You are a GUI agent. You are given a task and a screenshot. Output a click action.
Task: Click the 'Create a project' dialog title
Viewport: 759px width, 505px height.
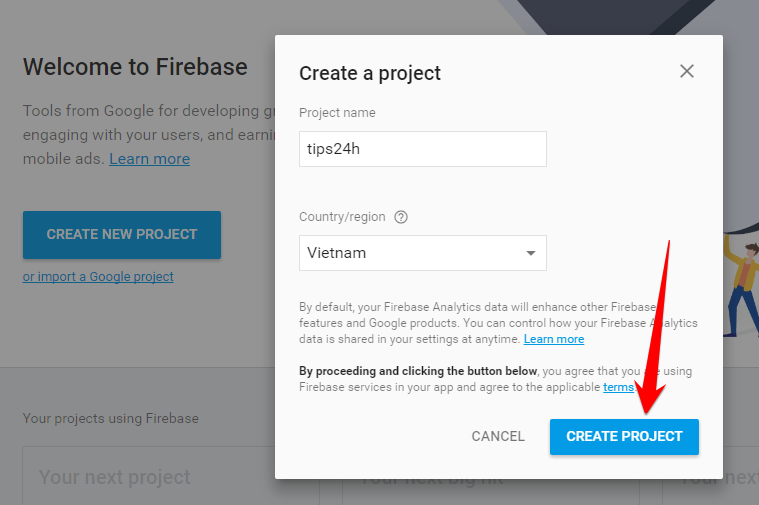click(x=370, y=74)
